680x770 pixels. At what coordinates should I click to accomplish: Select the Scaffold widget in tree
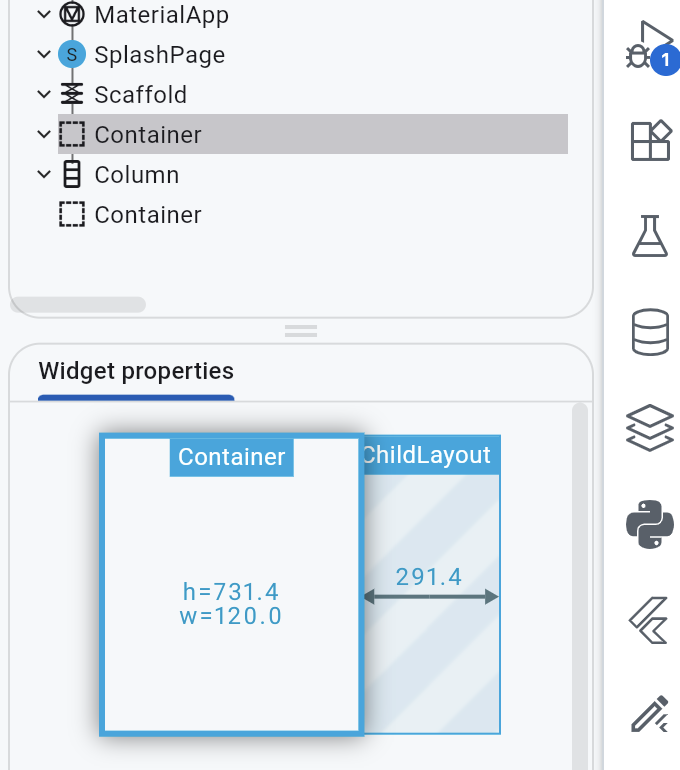tap(123, 94)
